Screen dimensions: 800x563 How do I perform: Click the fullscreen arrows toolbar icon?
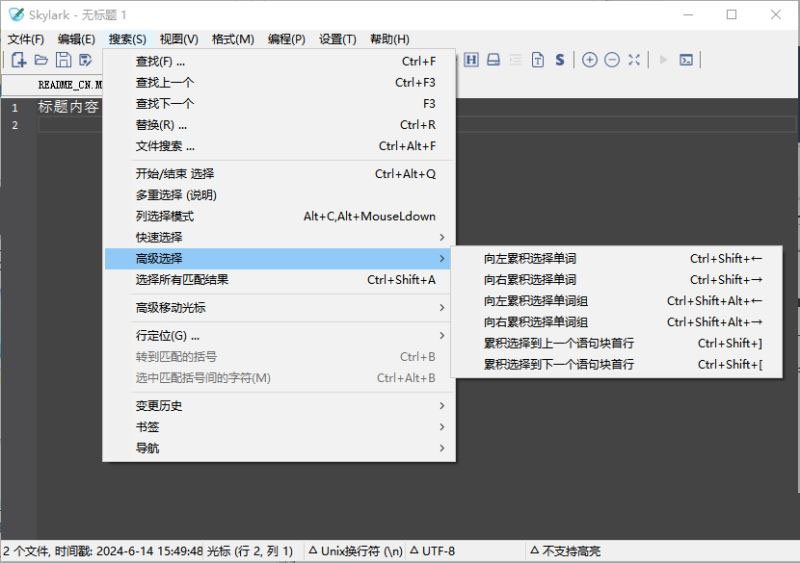tap(634, 60)
